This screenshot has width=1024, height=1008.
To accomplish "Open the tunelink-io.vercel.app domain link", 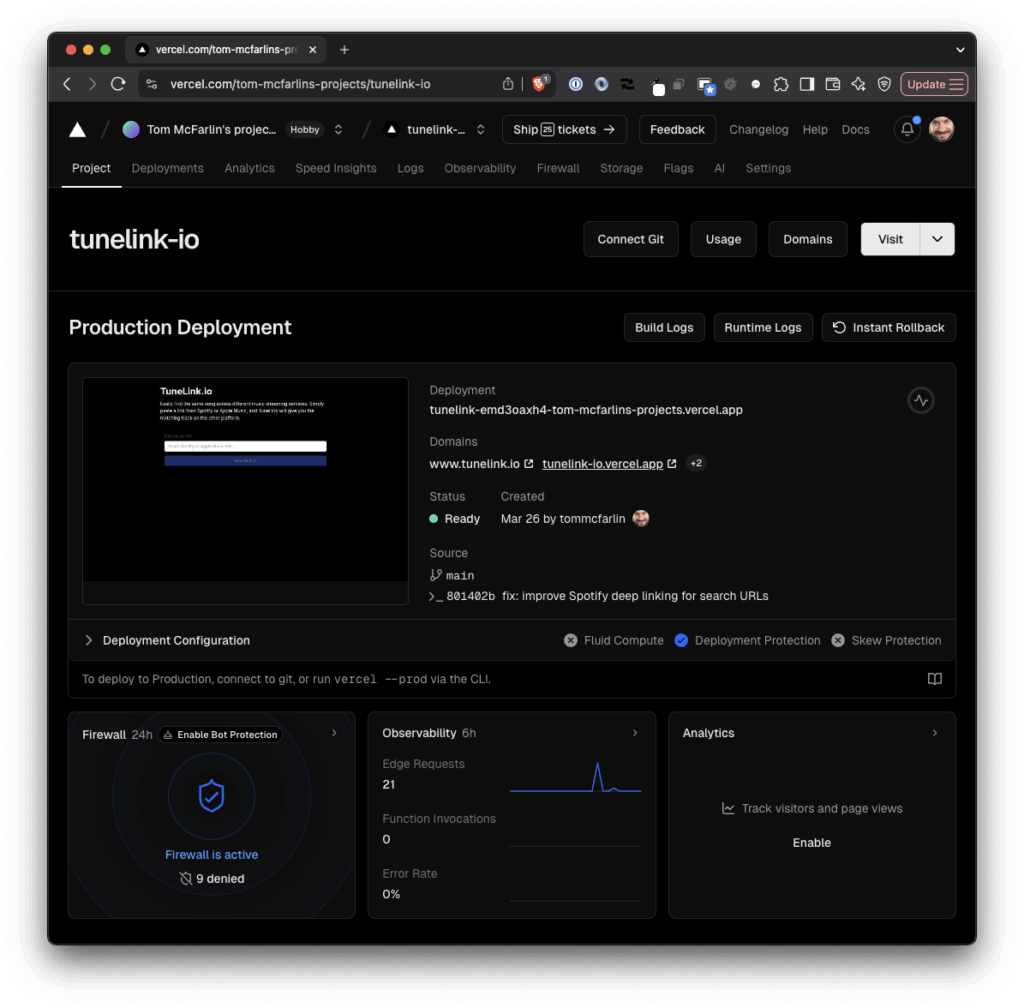I will click(602, 464).
